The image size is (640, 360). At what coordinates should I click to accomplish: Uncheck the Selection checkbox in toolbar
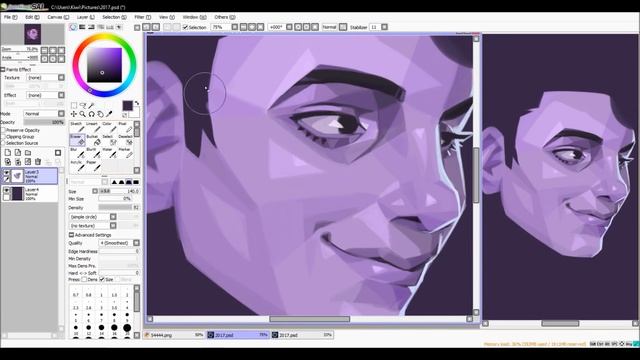click(185, 27)
